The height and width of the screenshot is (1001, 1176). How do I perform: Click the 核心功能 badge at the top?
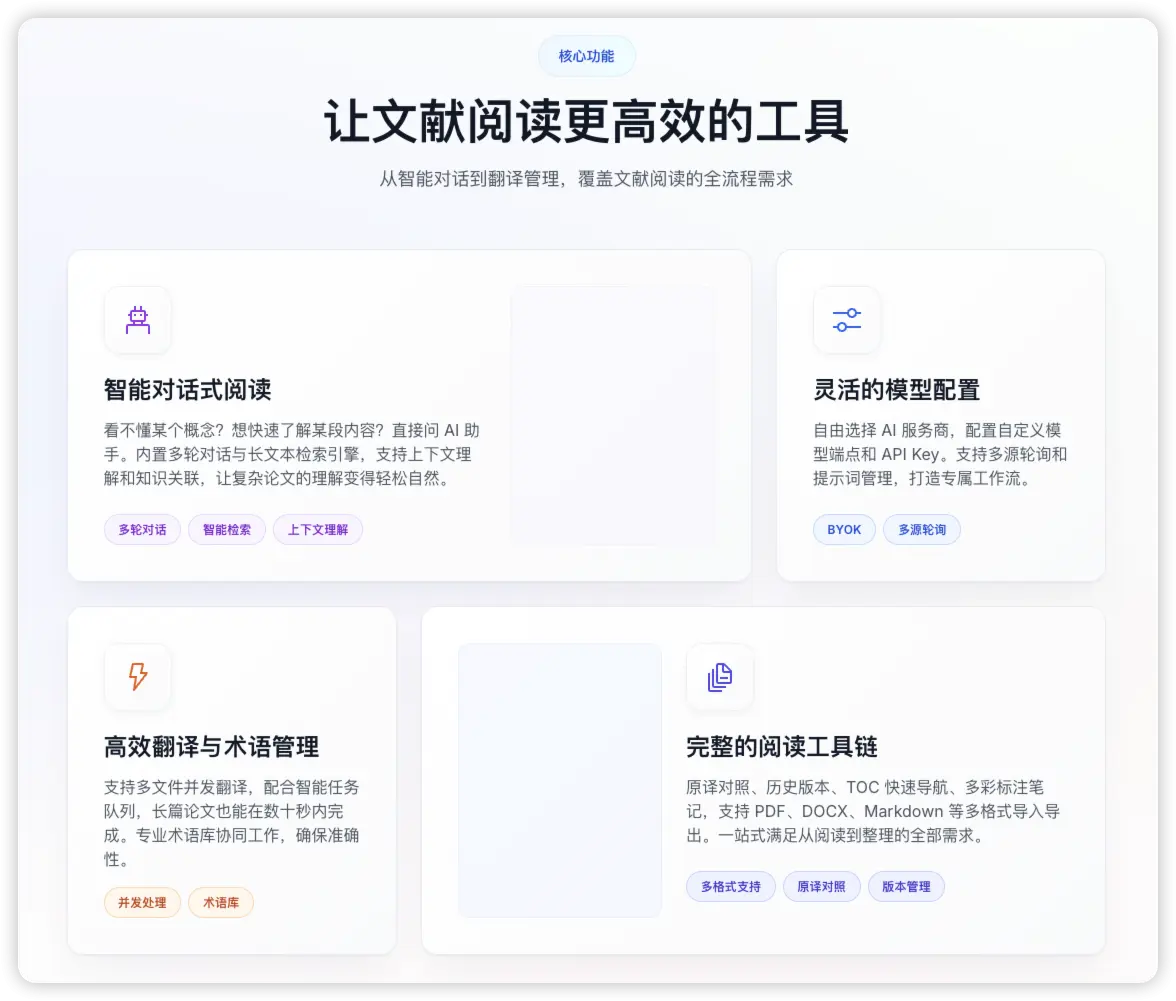(586, 56)
